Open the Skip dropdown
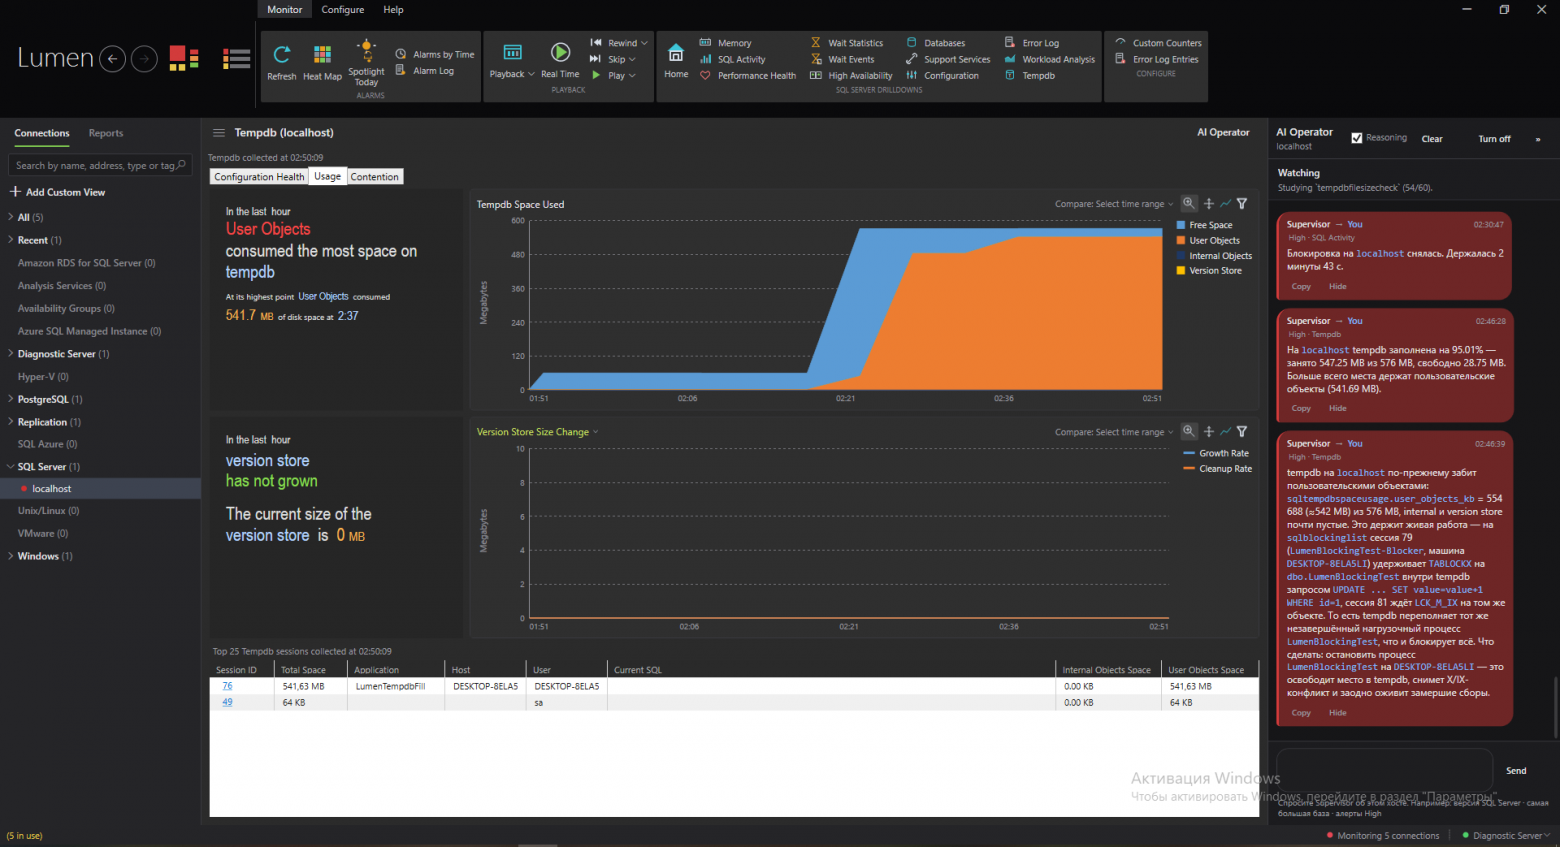 [613, 59]
